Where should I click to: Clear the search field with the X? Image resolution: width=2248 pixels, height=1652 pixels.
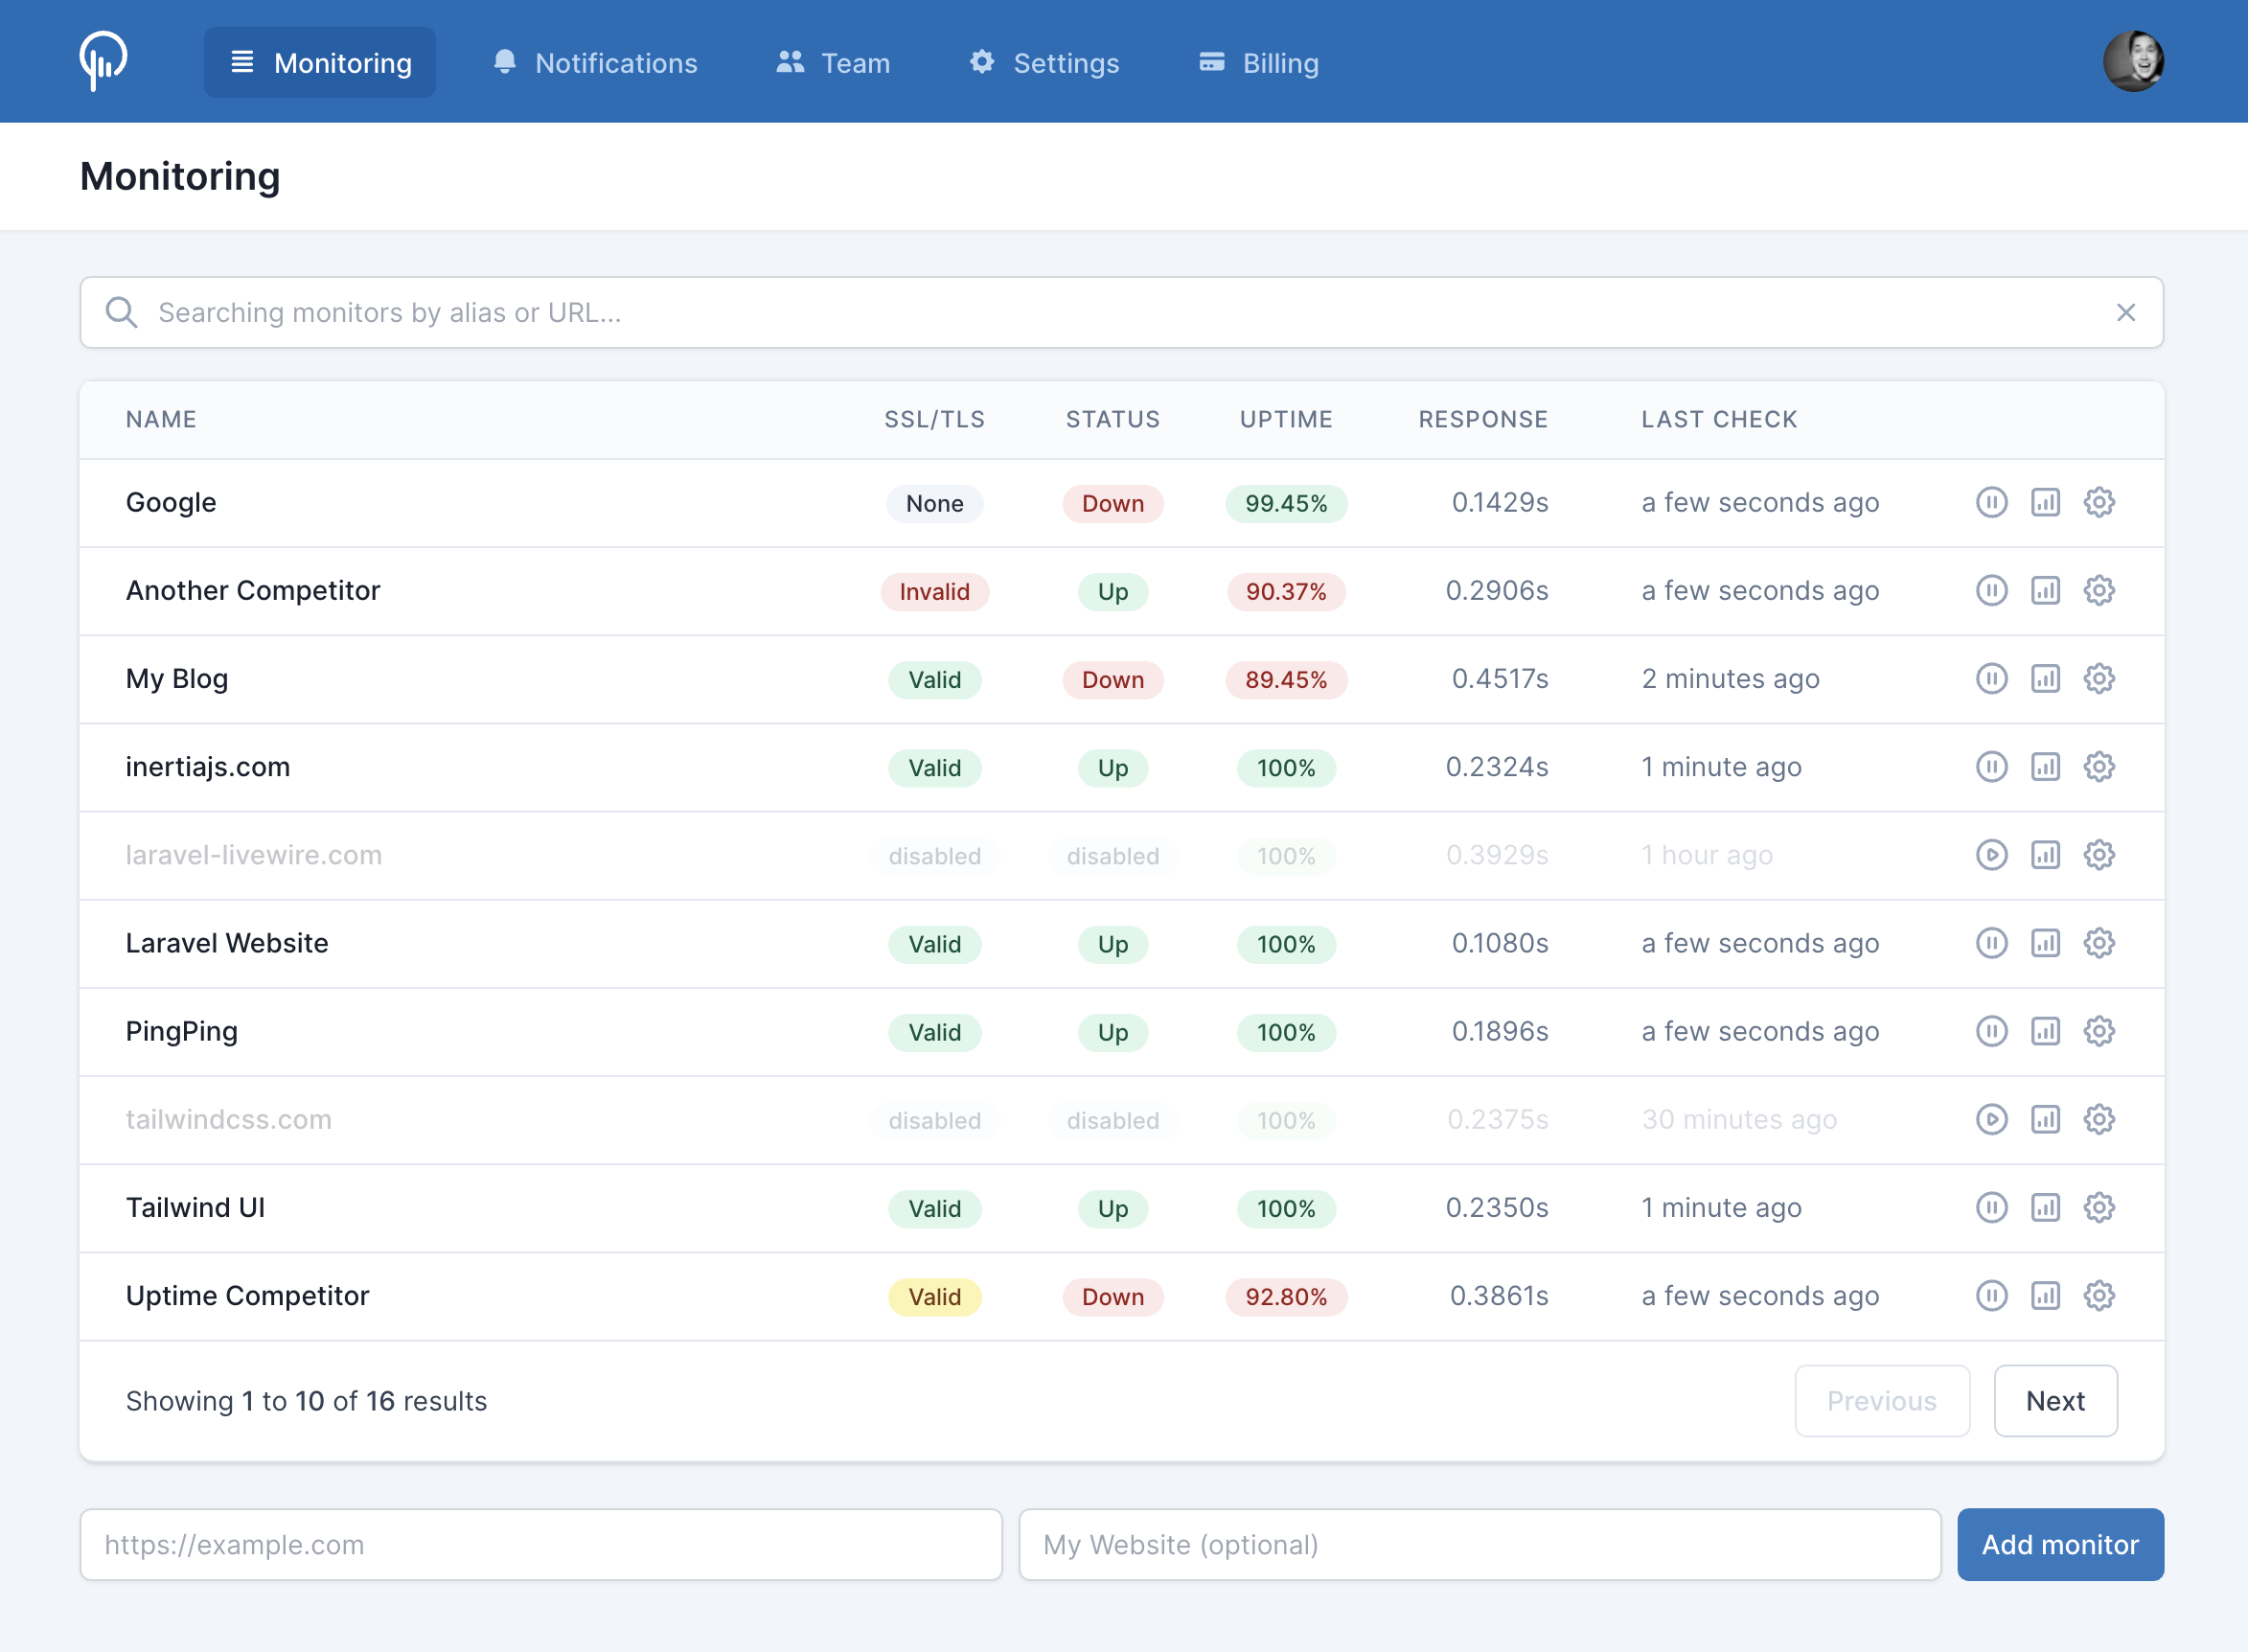2125,312
